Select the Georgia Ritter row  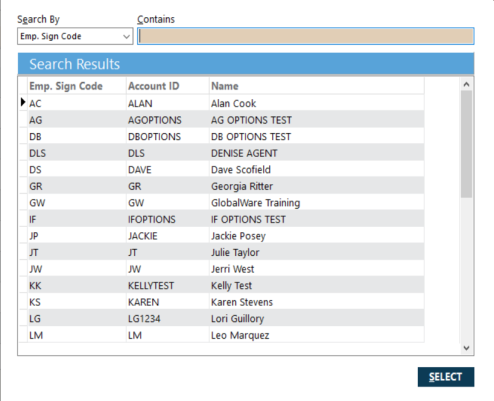coord(222,186)
